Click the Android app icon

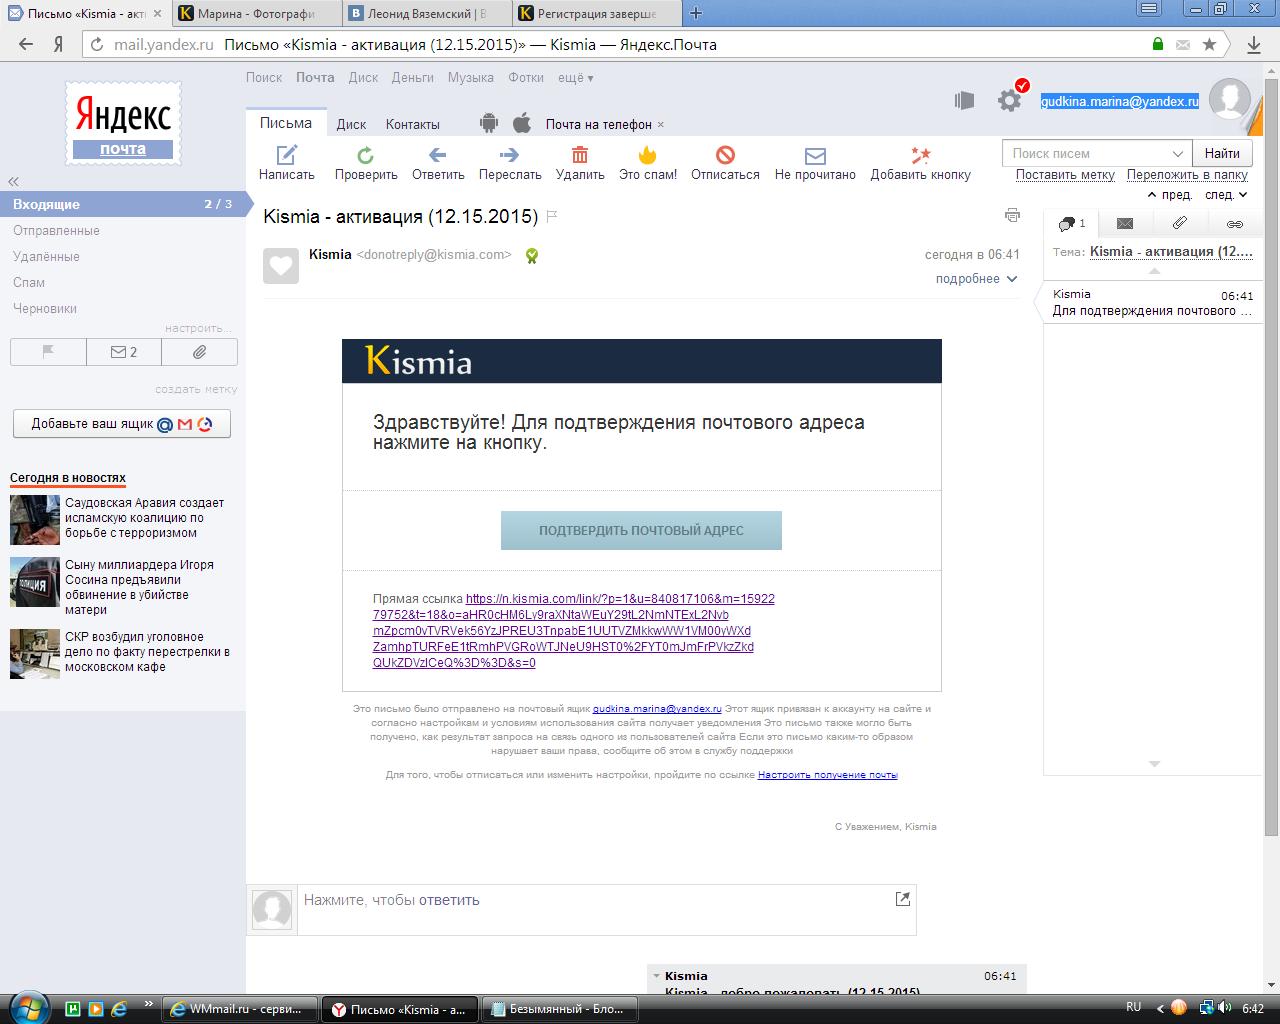(x=489, y=123)
